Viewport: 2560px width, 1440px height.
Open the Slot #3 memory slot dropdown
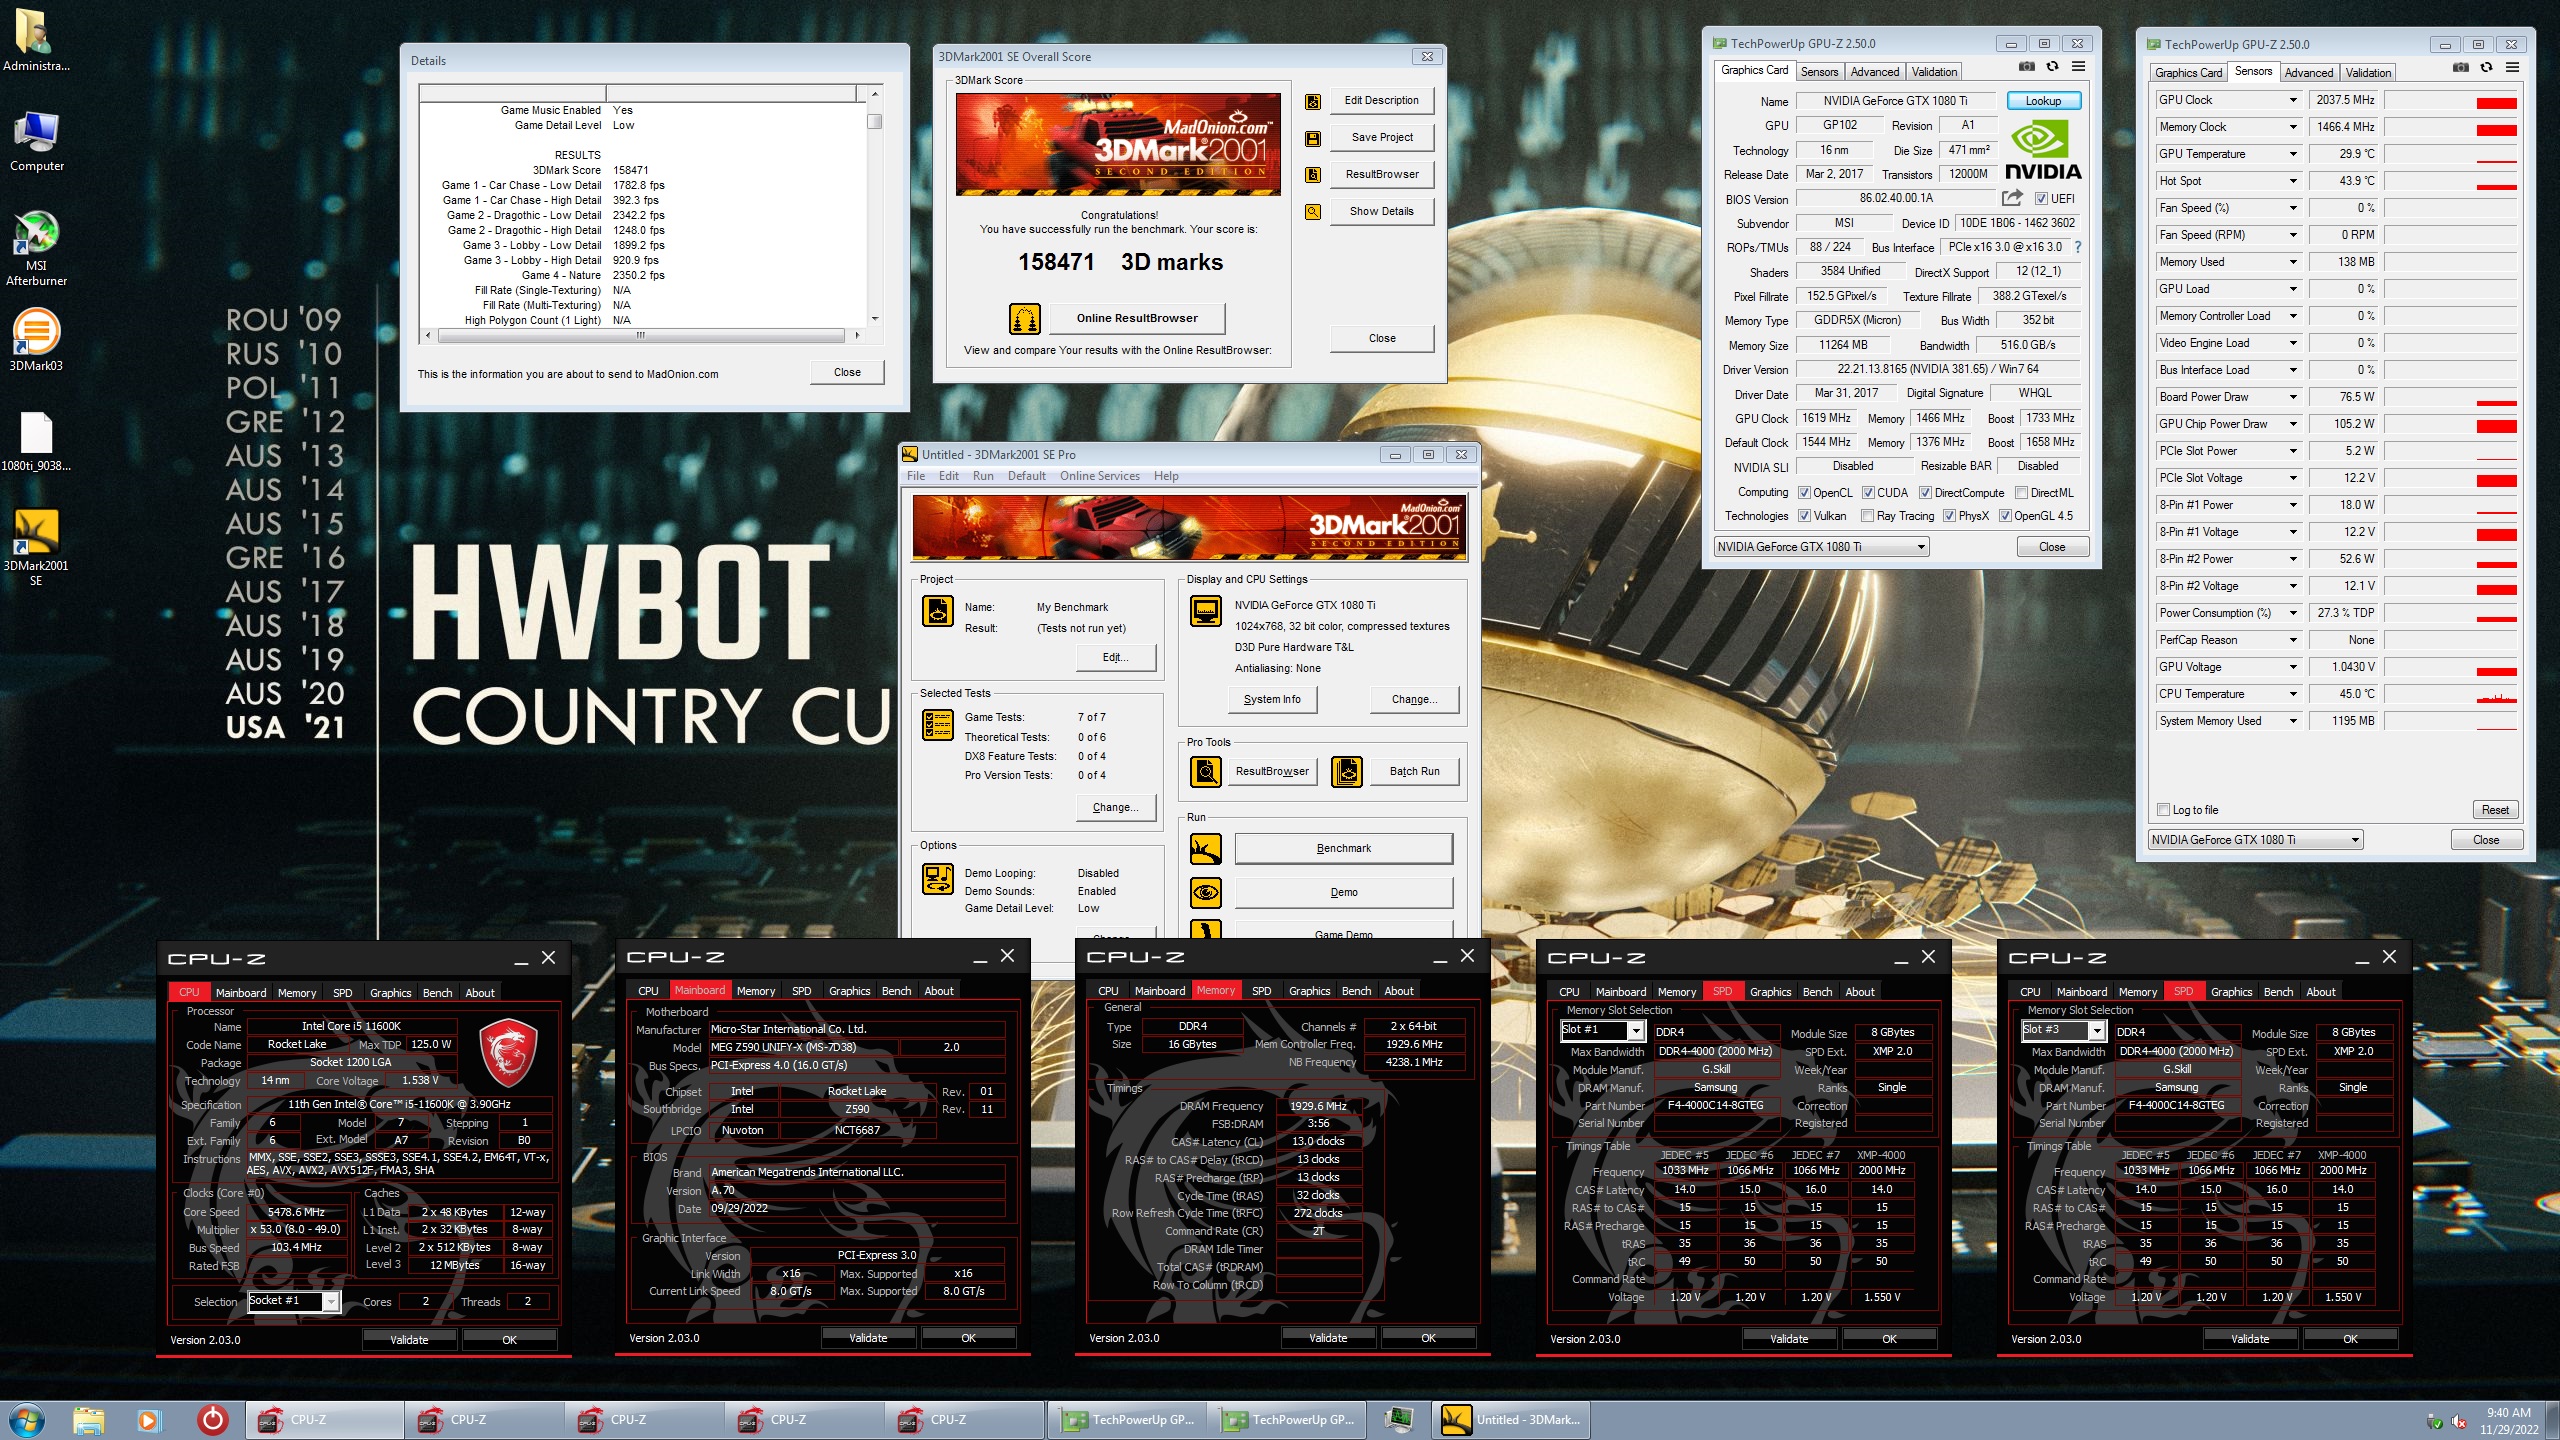click(2064, 1030)
